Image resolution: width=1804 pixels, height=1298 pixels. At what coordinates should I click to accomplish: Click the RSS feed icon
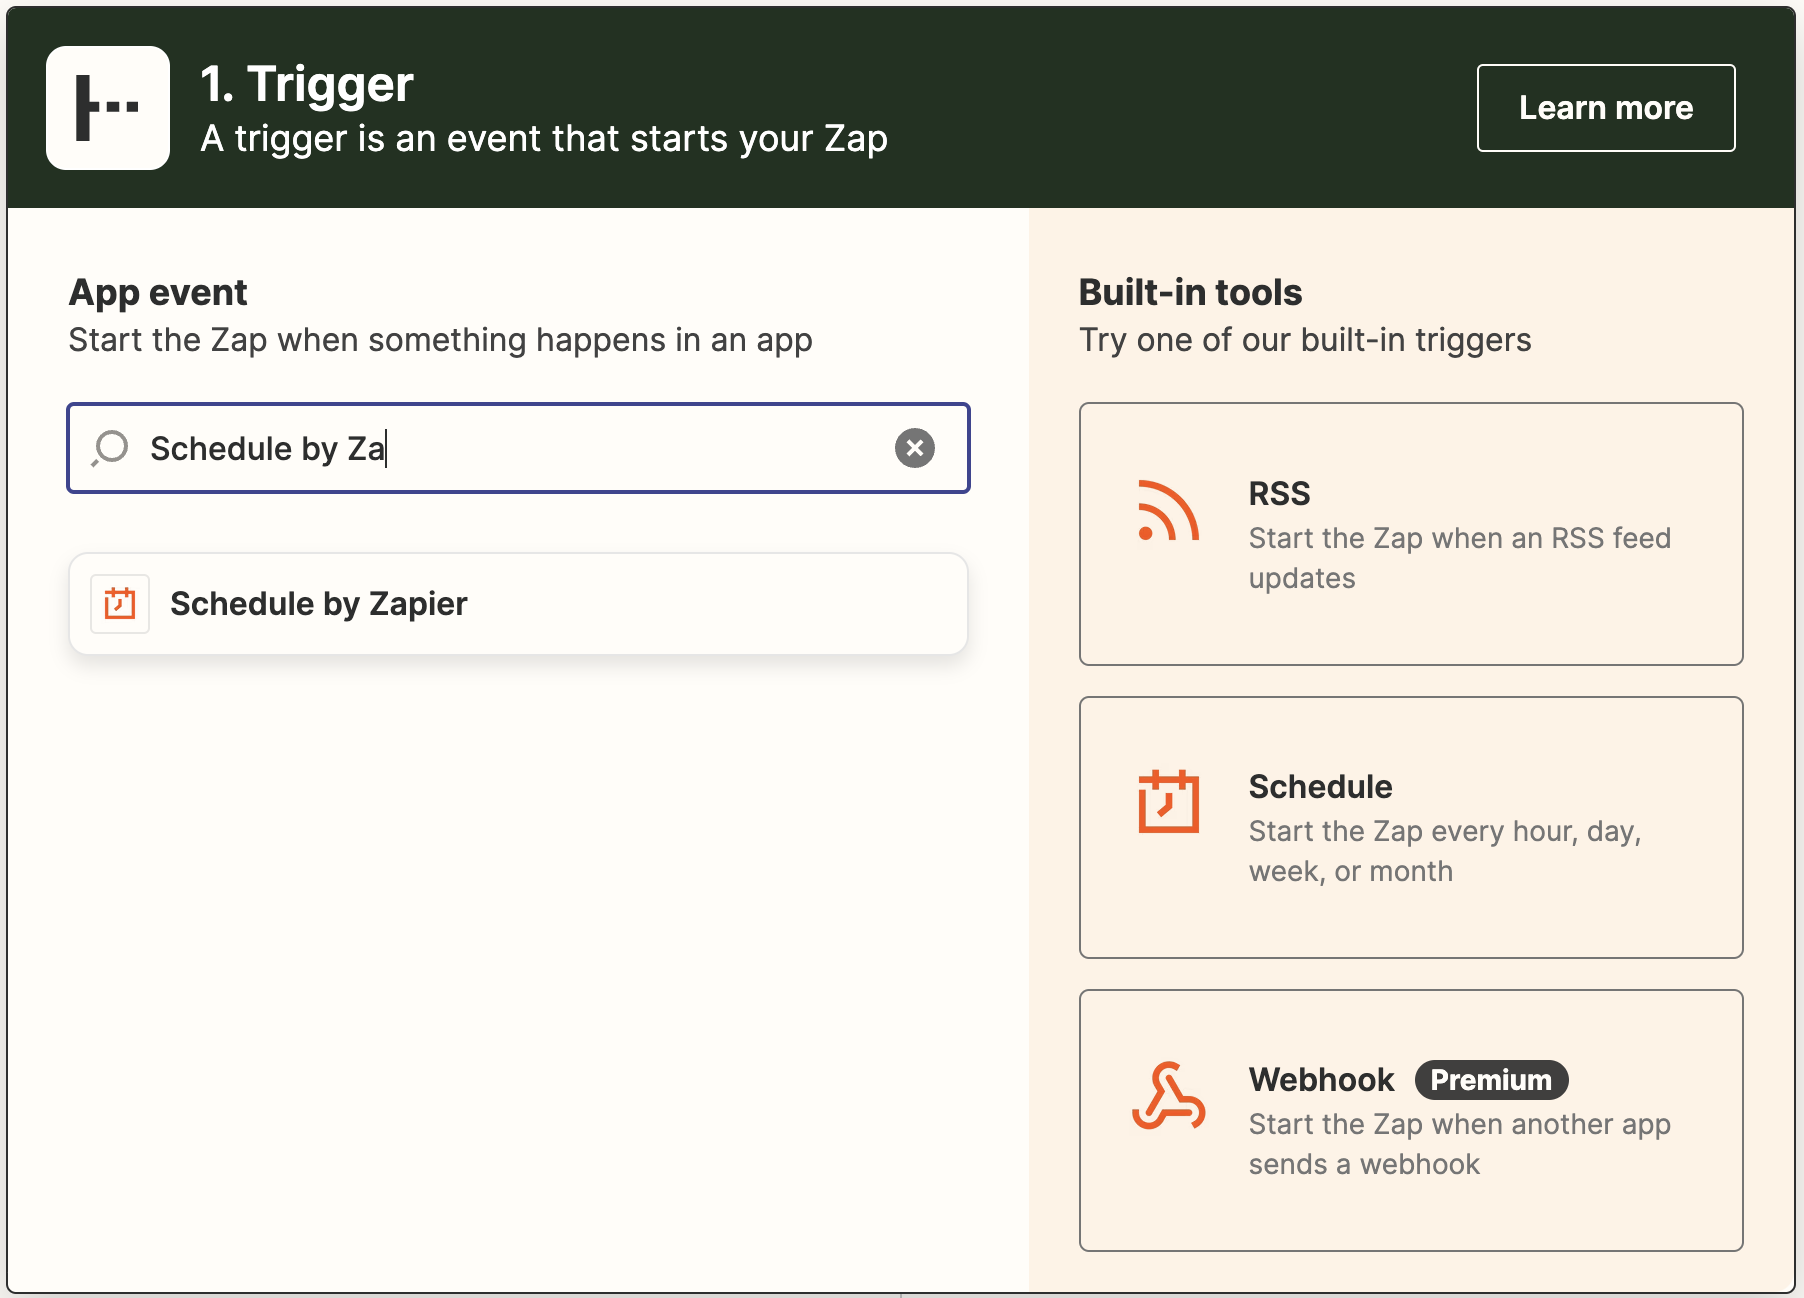click(x=1168, y=511)
